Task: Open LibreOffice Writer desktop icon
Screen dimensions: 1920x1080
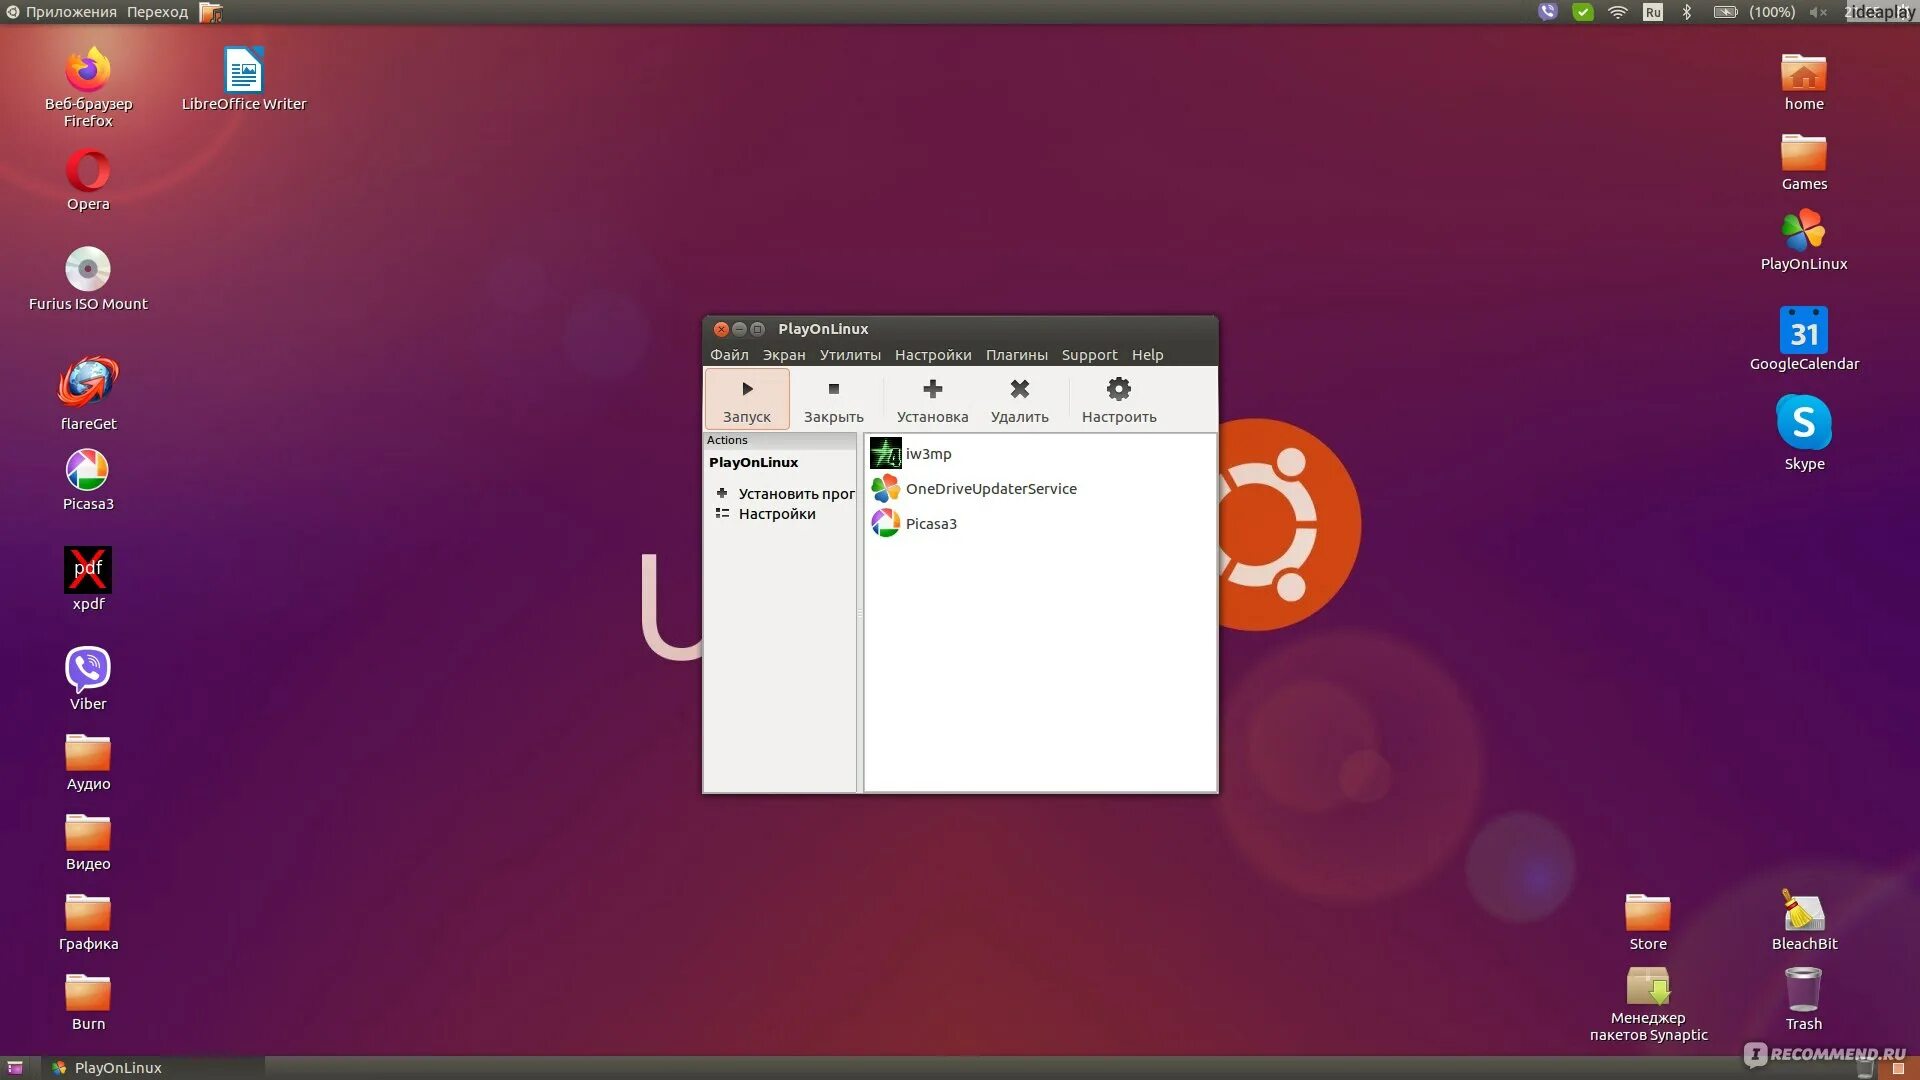Action: (x=243, y=78)
